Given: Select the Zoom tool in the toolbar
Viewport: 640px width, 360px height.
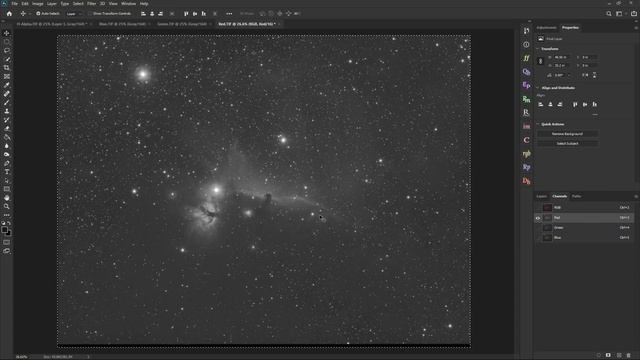Looking at the screenshot, I should [7, 207].
